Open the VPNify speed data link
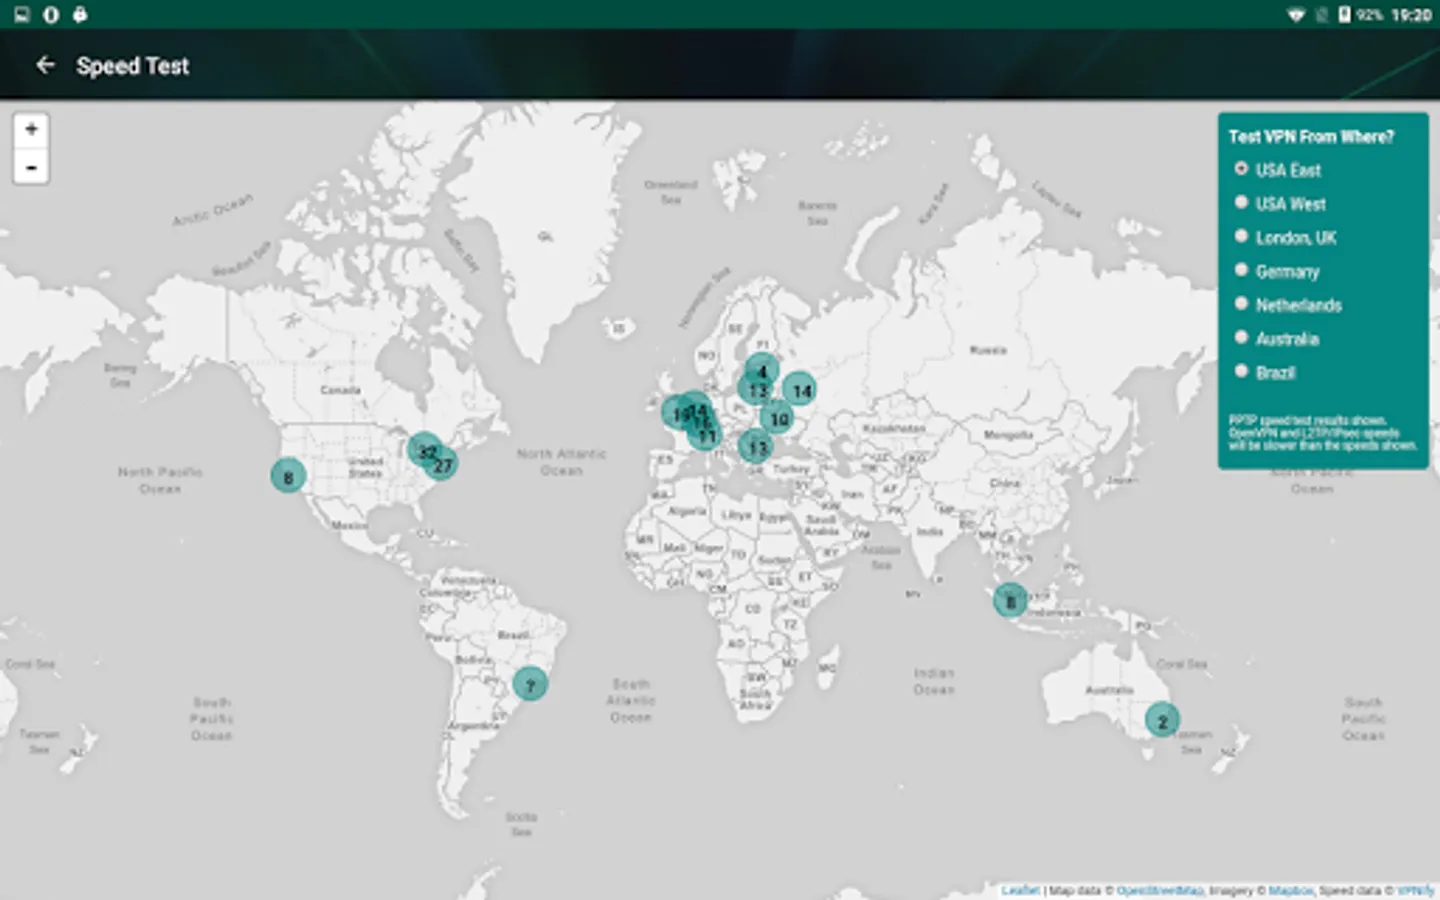Image resolution: width=1440 pixels, height=900 pixels. coord(1415,890)
